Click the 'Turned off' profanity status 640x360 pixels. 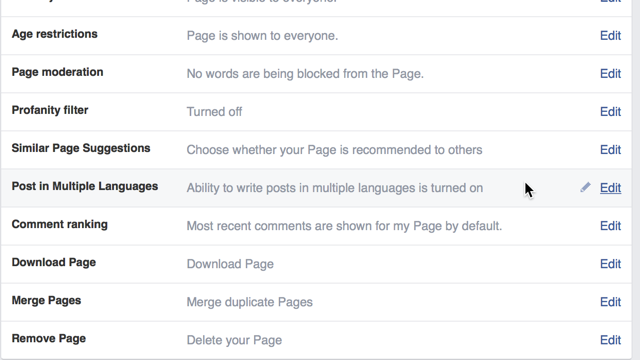pyautogui.click(x=214, y=112)
